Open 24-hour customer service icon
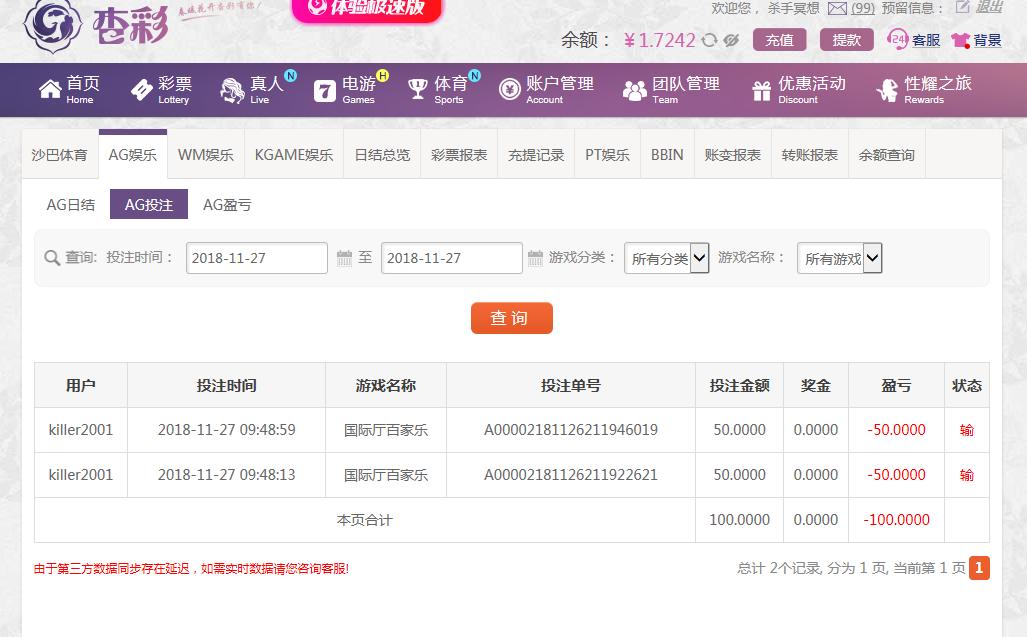Image resolution: width=1027 pixels, height=637 pixels. (x=897, y=40)
